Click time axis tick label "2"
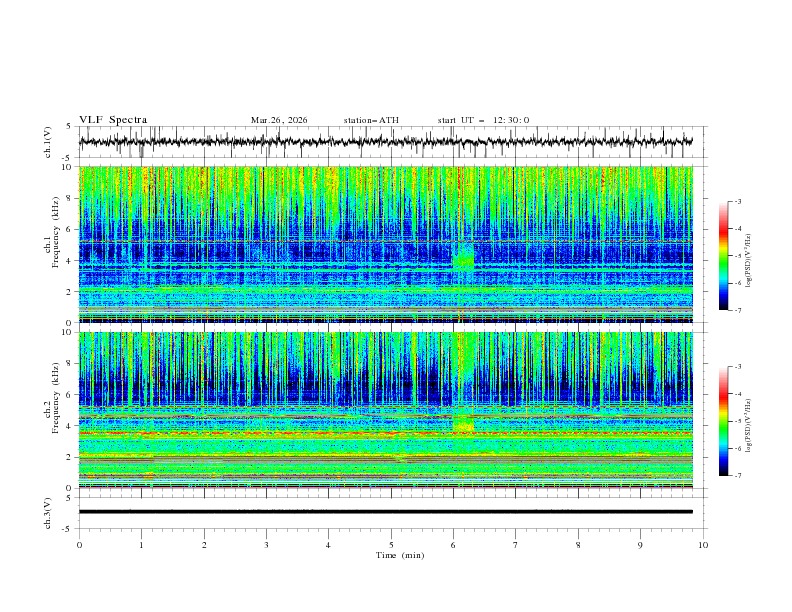This screenshot has width=792, height=612. click(205, 545)
